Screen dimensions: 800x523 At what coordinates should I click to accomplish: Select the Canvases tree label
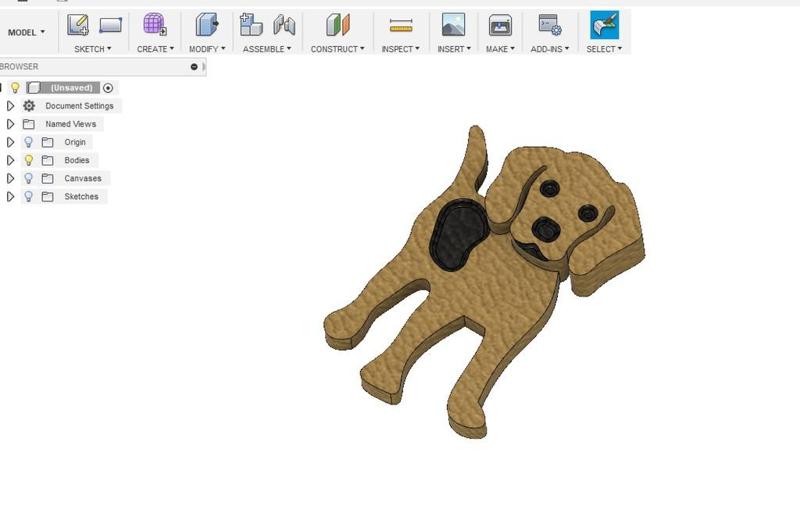tap(83, 179)
